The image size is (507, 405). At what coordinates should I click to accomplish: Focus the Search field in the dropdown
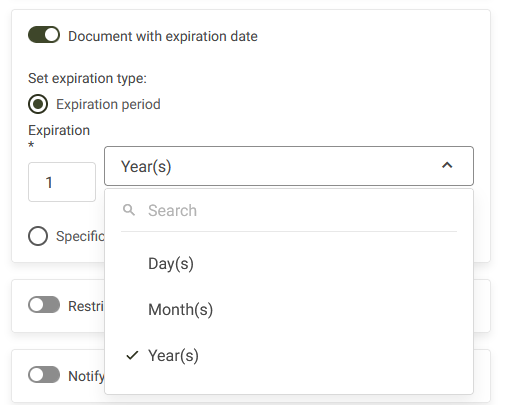pos(289,211)
